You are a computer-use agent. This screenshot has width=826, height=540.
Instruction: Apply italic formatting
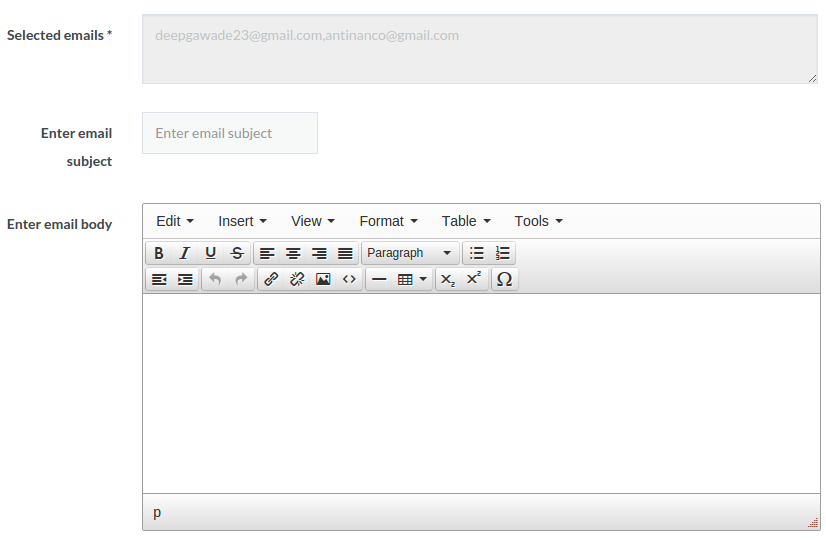(184, 253)
